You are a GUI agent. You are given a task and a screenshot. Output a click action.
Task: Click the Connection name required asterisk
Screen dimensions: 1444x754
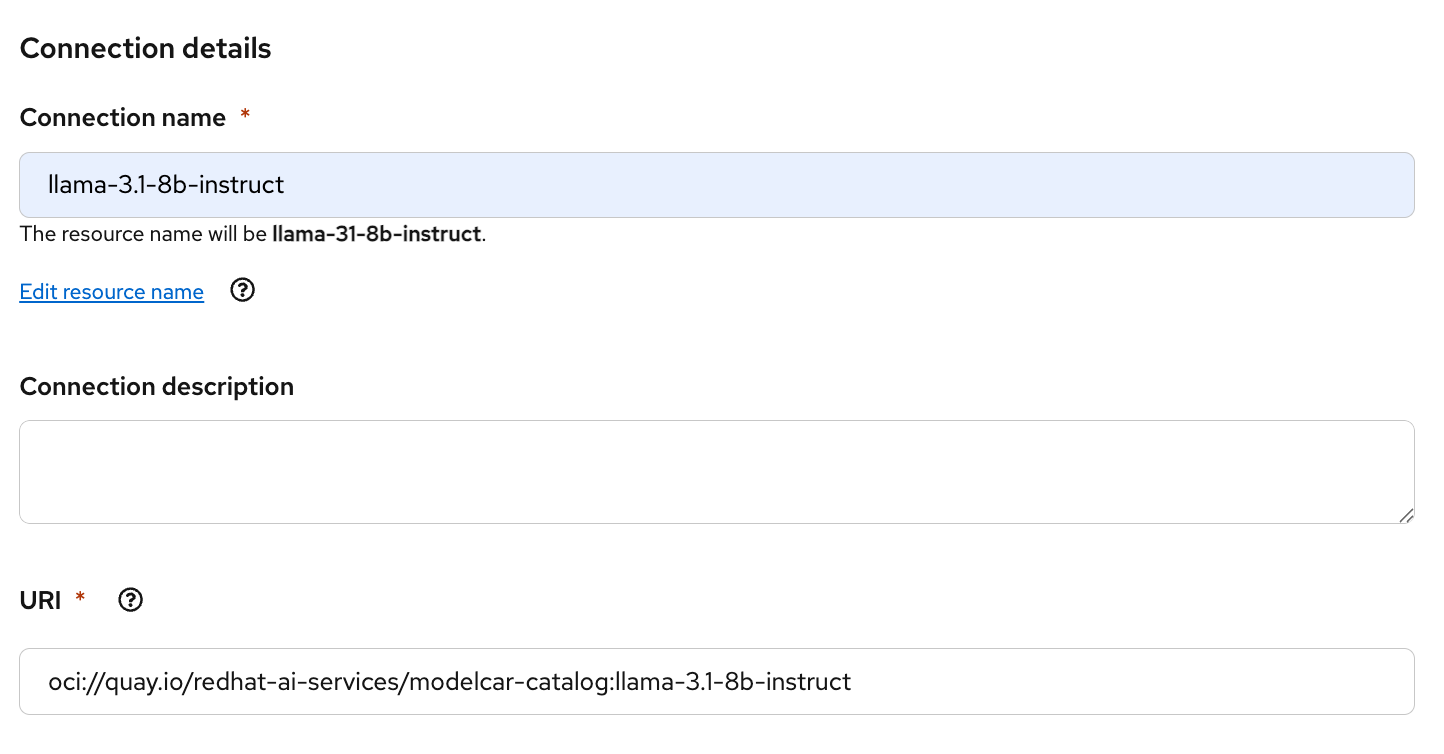[245, 117]
